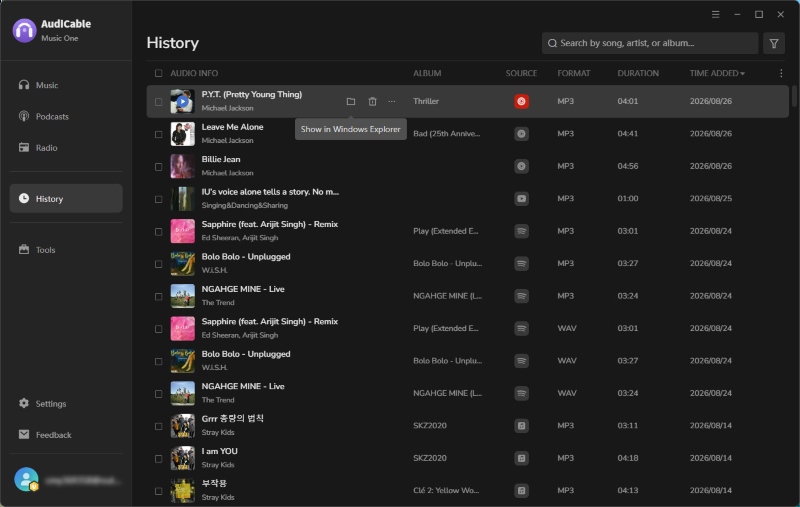Image resolution: width=800 pixels, height=507 pixels.
Task: Go to the Radio section
Action: pyautogui.click(x=66, y=147)
